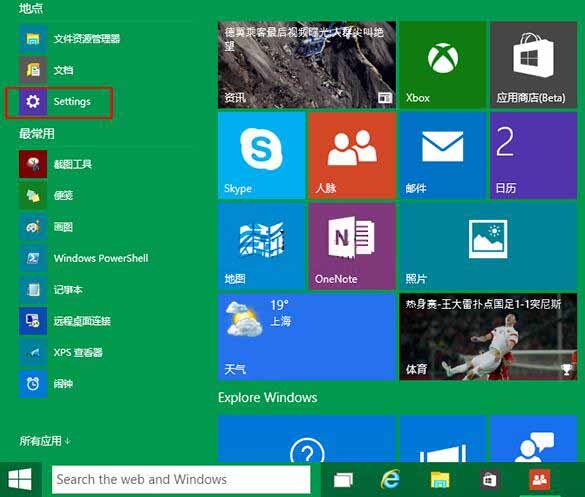Open the question mark help tile under Explore Windows
585x497 pixels.
pos(307,439)
